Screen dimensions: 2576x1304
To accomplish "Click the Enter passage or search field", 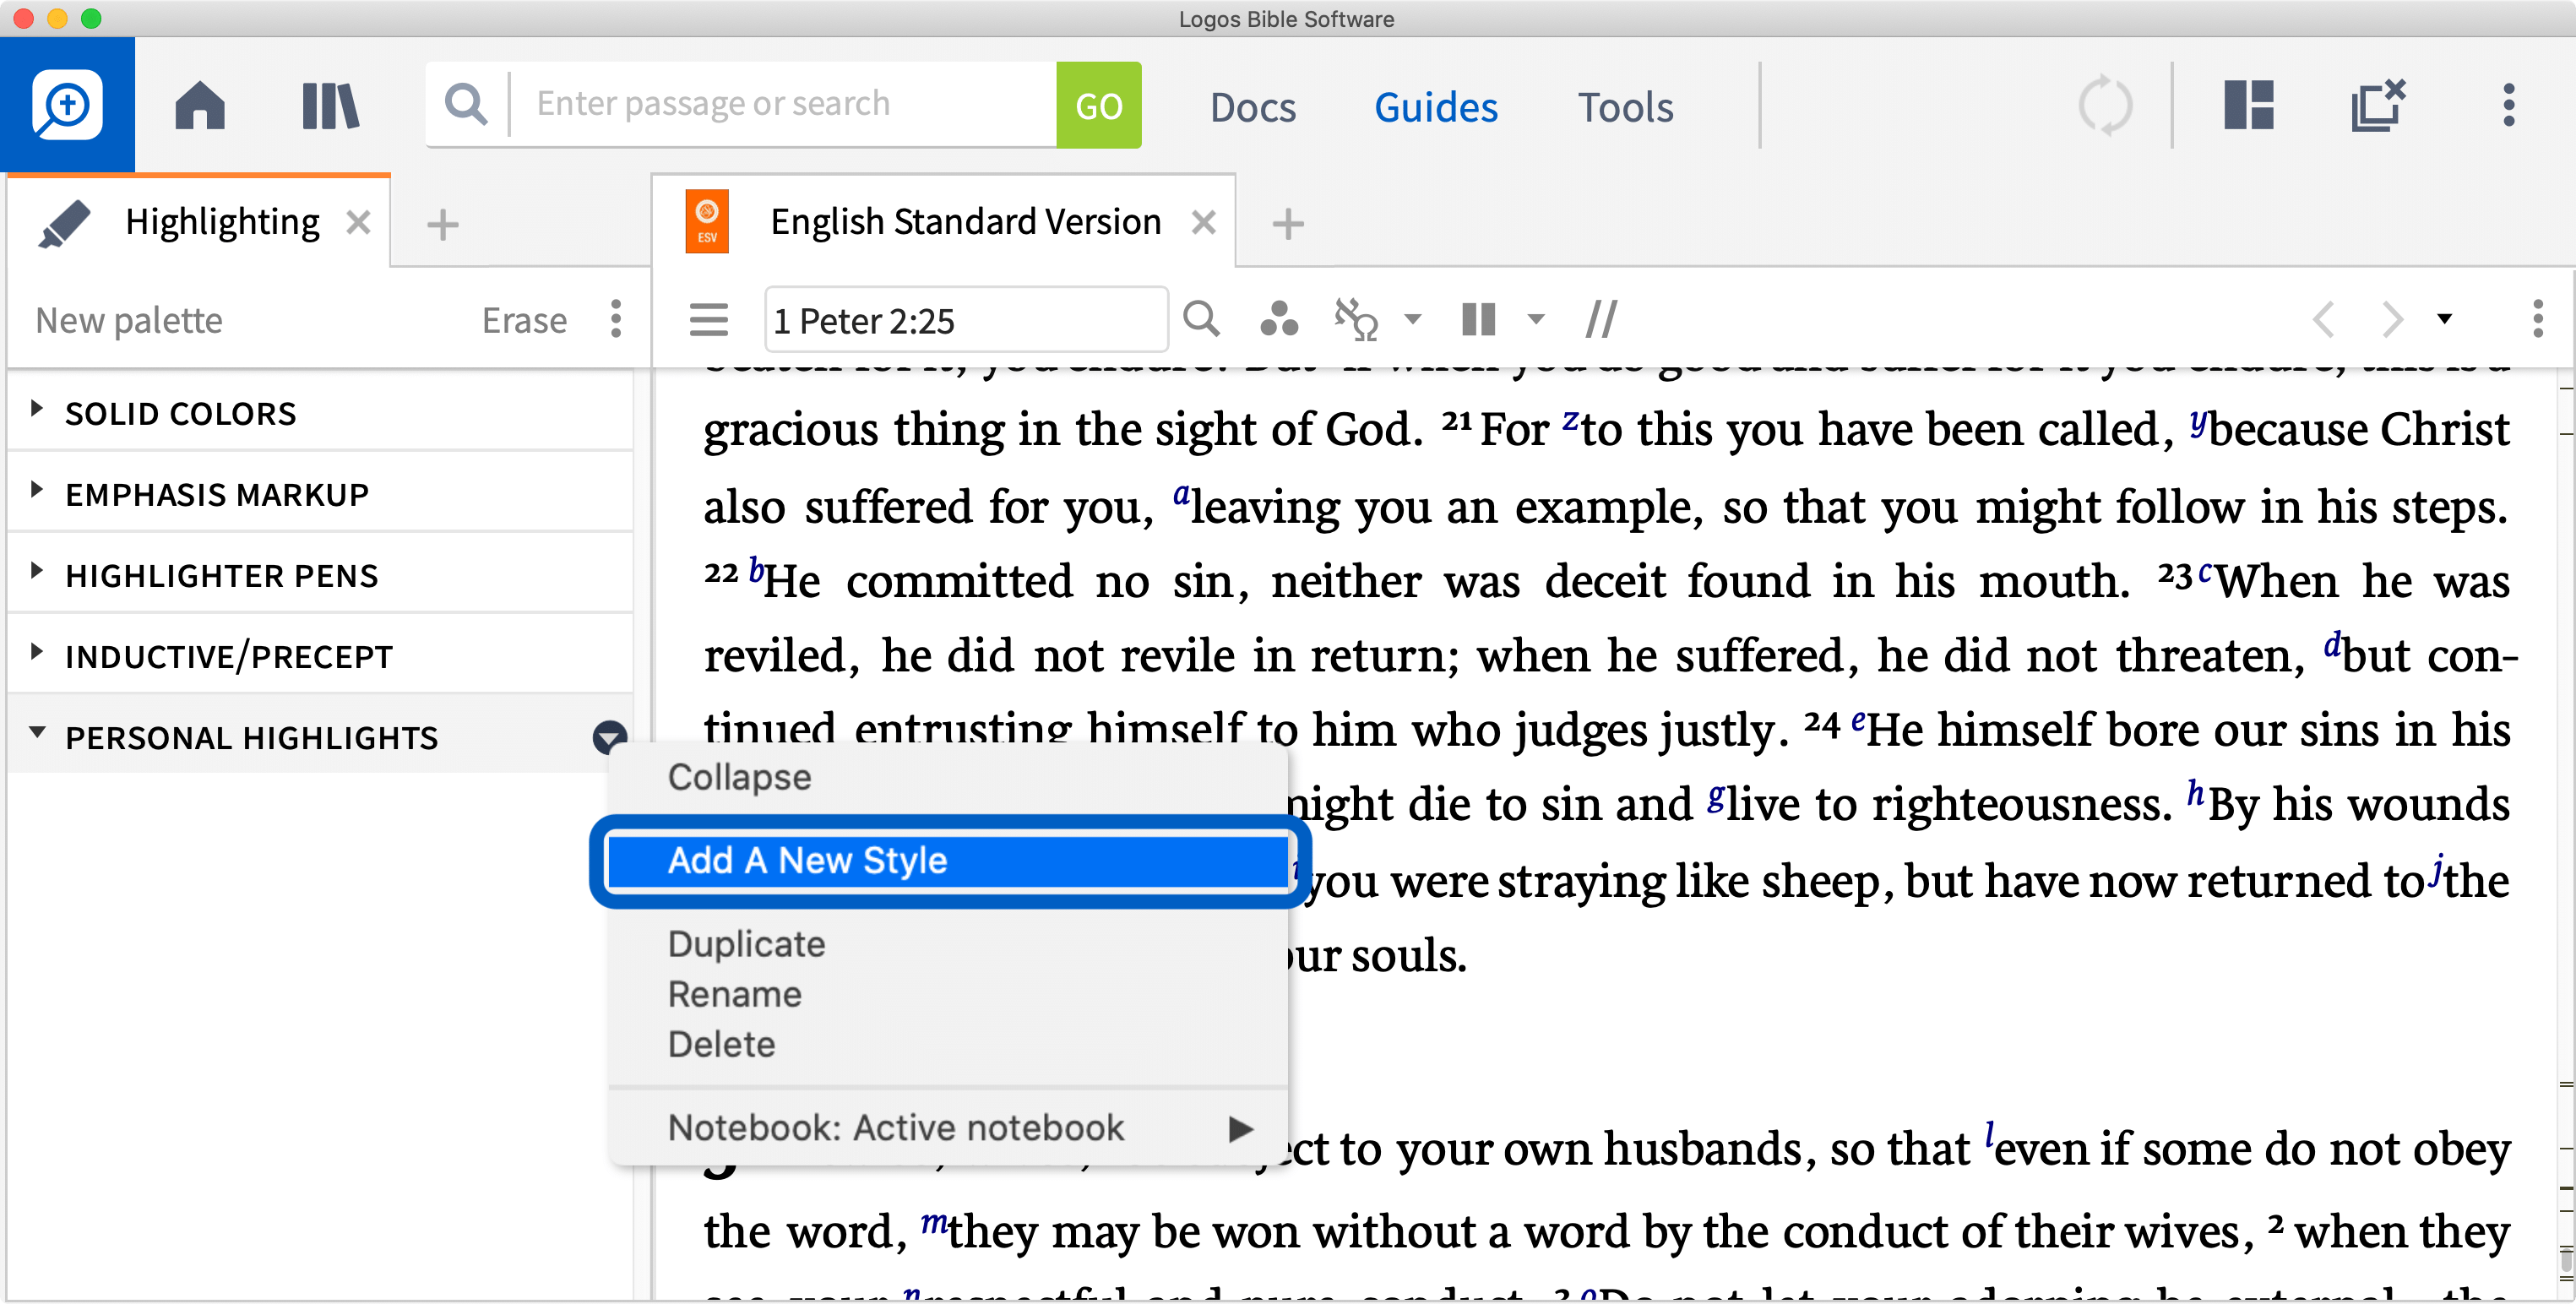I will tap(783, 104).
